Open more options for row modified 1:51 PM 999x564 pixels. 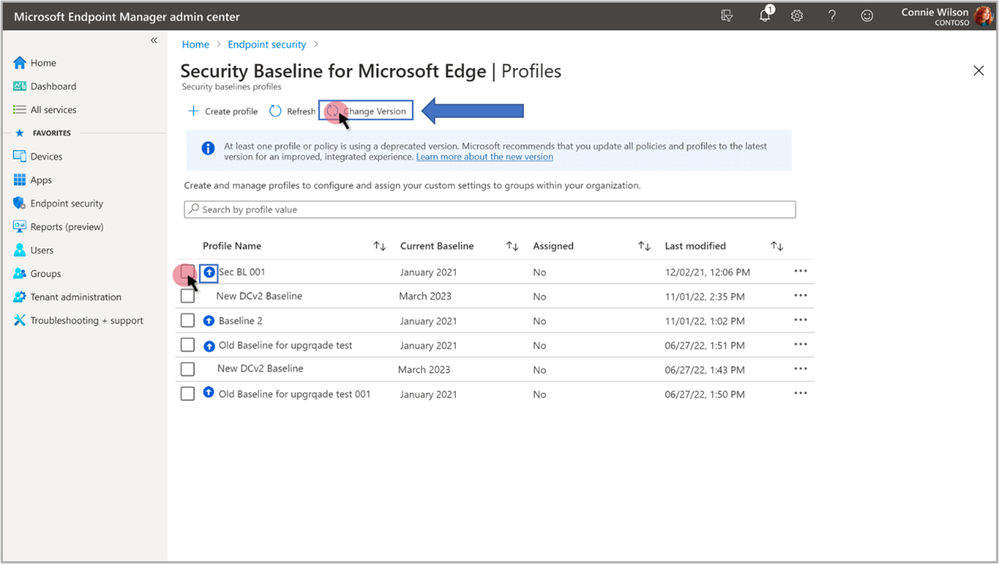(801, 344)
